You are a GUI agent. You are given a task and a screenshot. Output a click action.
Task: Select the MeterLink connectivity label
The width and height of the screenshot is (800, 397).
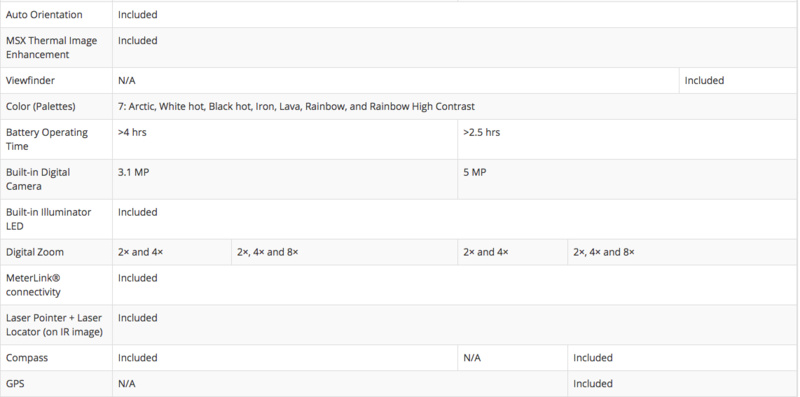coord(33,285)
